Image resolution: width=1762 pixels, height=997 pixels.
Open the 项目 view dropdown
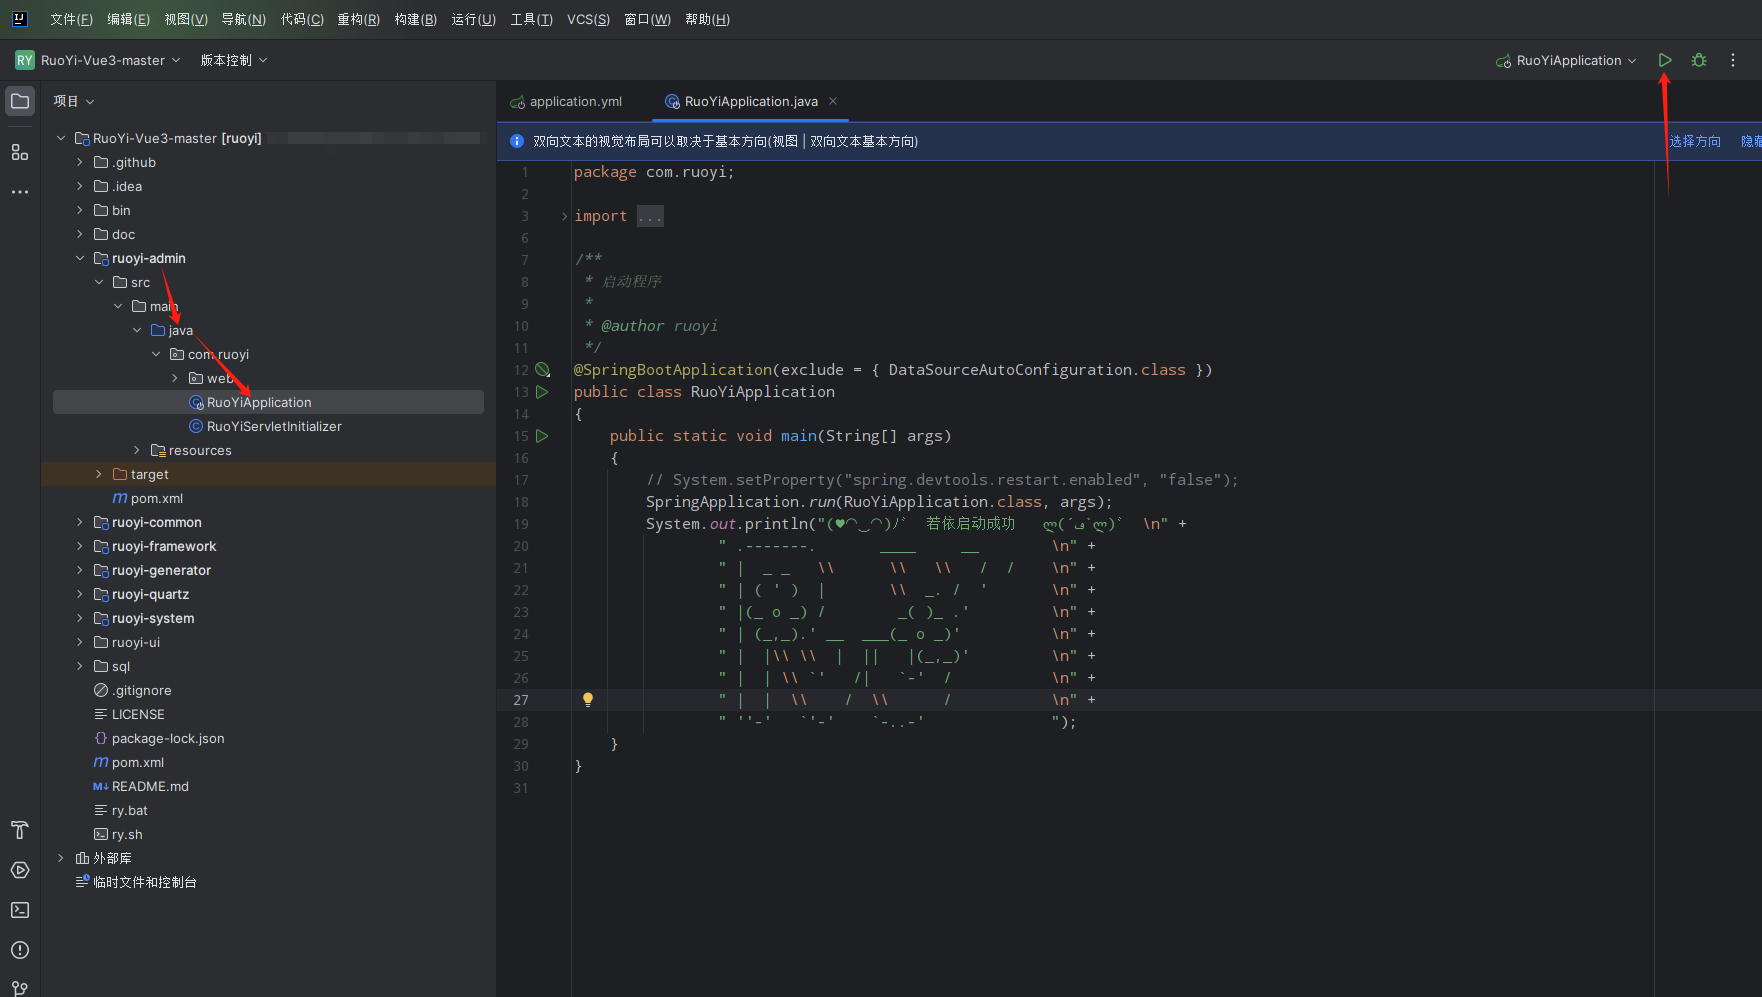point(74,101)
